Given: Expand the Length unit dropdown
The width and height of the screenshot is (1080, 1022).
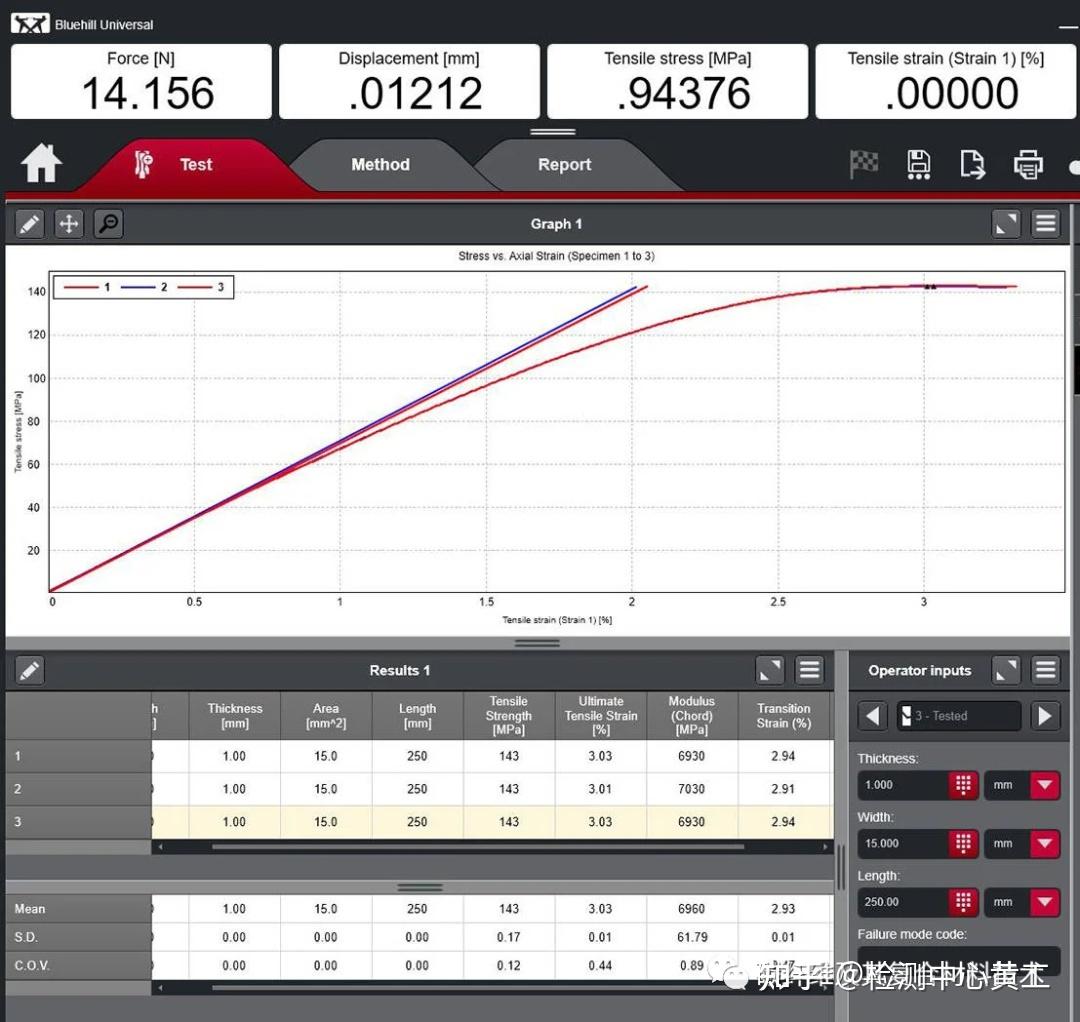Looking at the screenshot, I should tap(1045, 902).
